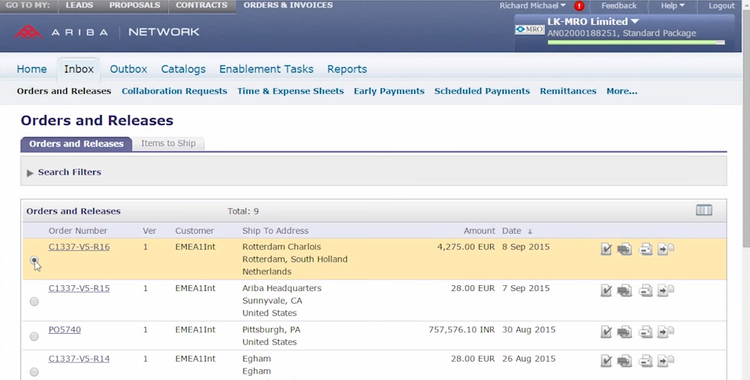Switch to the Inbox tab

[x=79, y=69]
